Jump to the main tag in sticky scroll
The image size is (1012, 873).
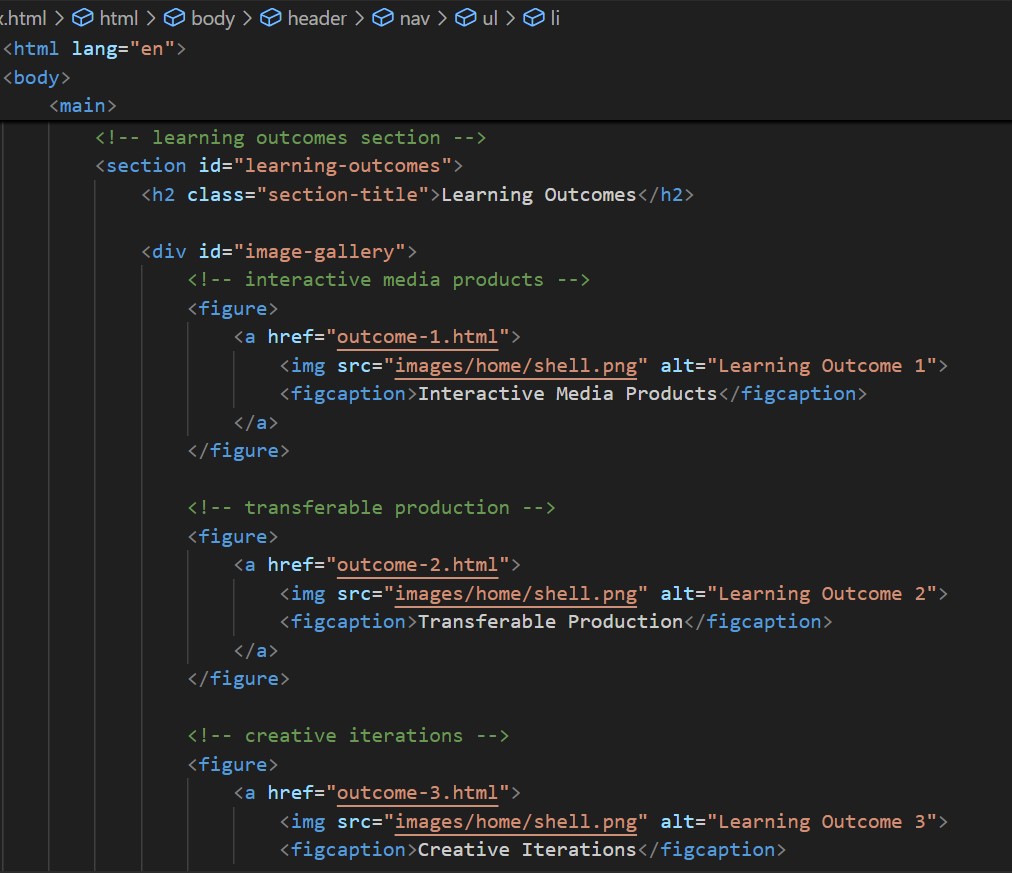[83, 105]
